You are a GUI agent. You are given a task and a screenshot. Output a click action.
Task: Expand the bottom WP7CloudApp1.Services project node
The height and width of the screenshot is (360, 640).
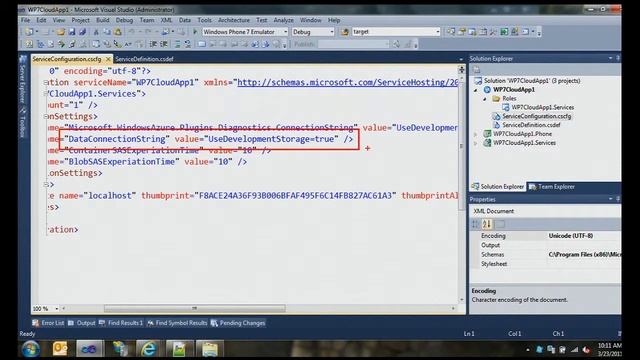tap(476, 143)
